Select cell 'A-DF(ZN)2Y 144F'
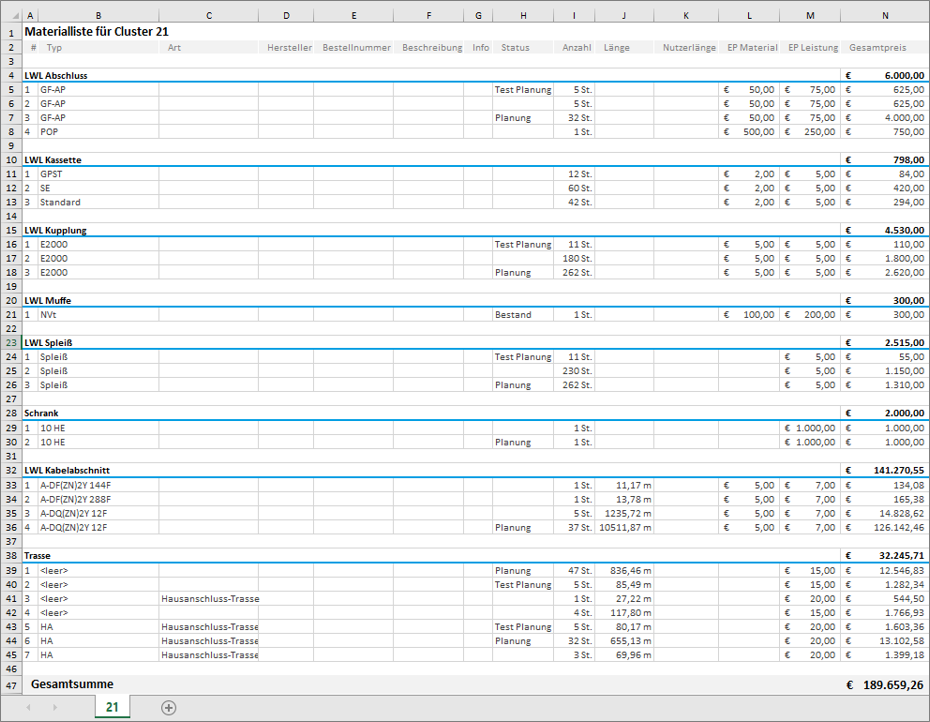Screen dimensions: 930x722 click(98, 485)
